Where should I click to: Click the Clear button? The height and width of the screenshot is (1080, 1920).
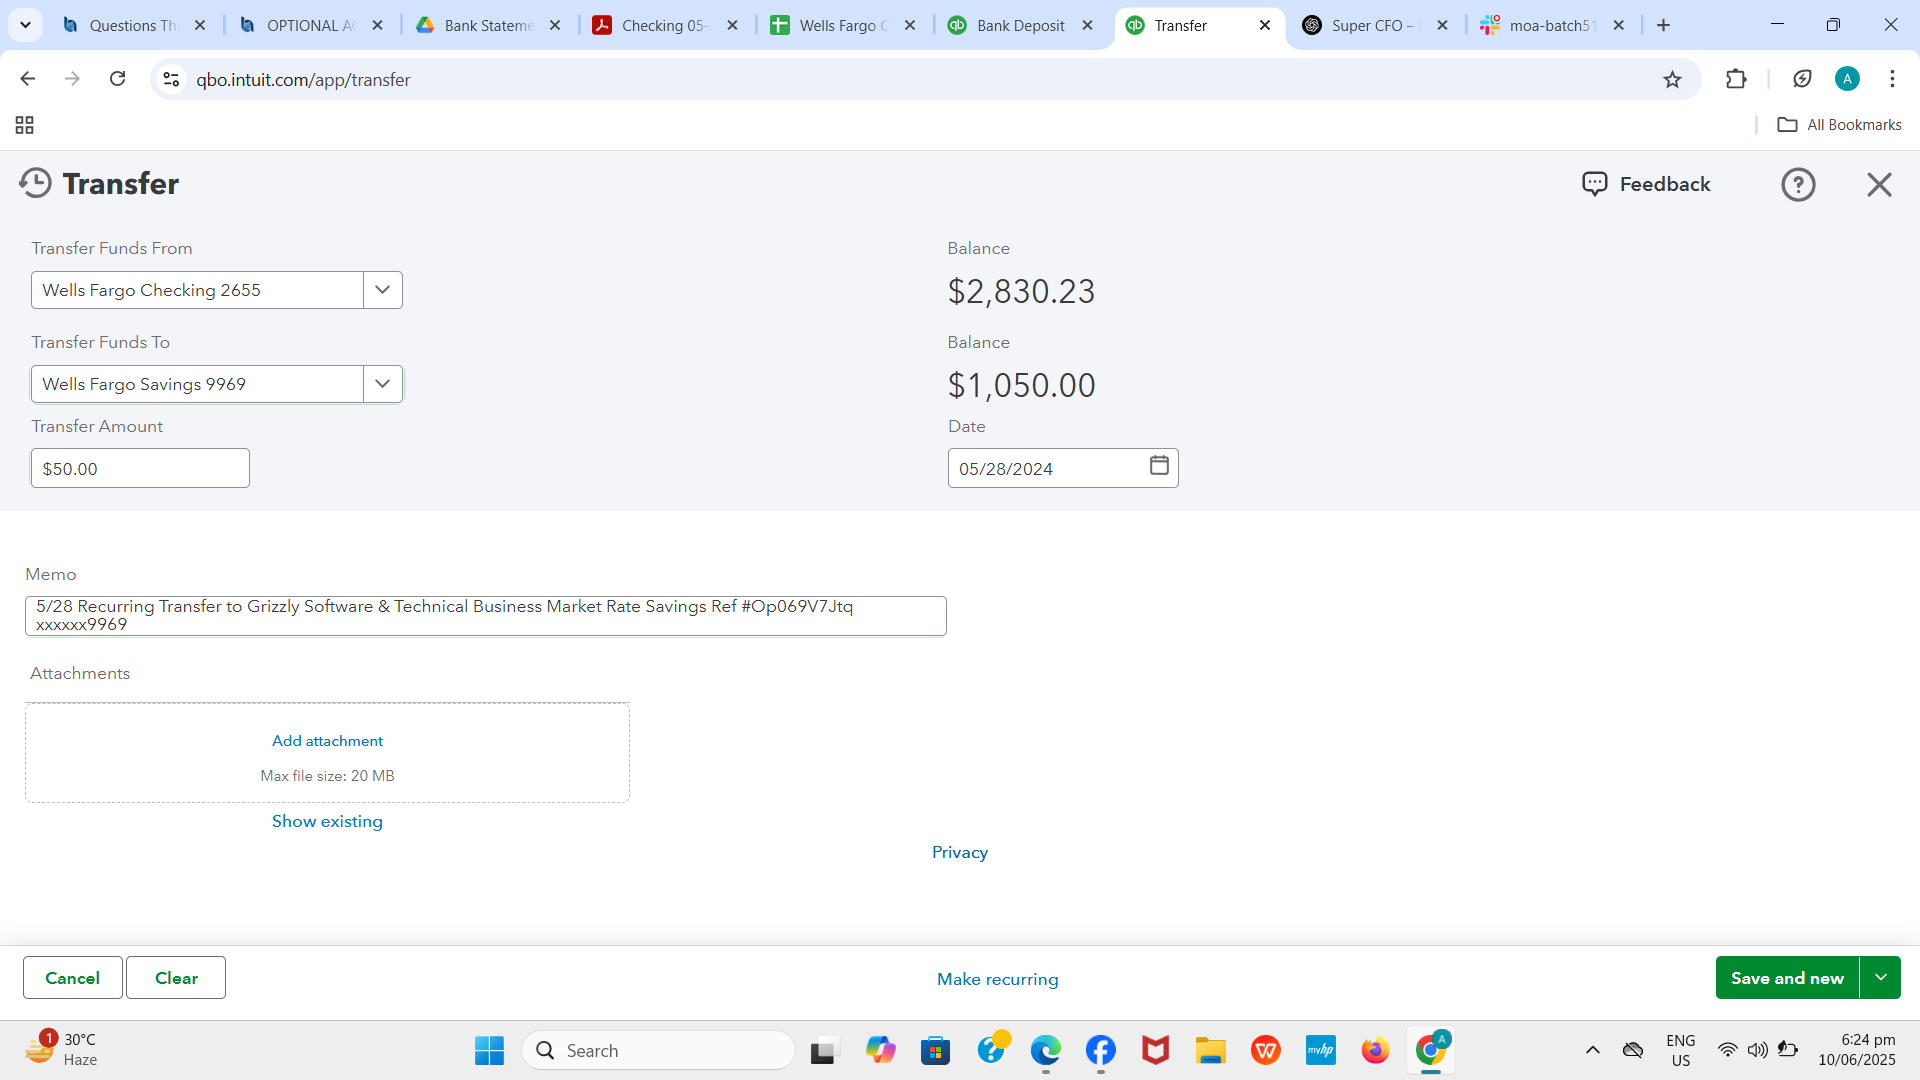pyautogui.click(x=176, y=978)
